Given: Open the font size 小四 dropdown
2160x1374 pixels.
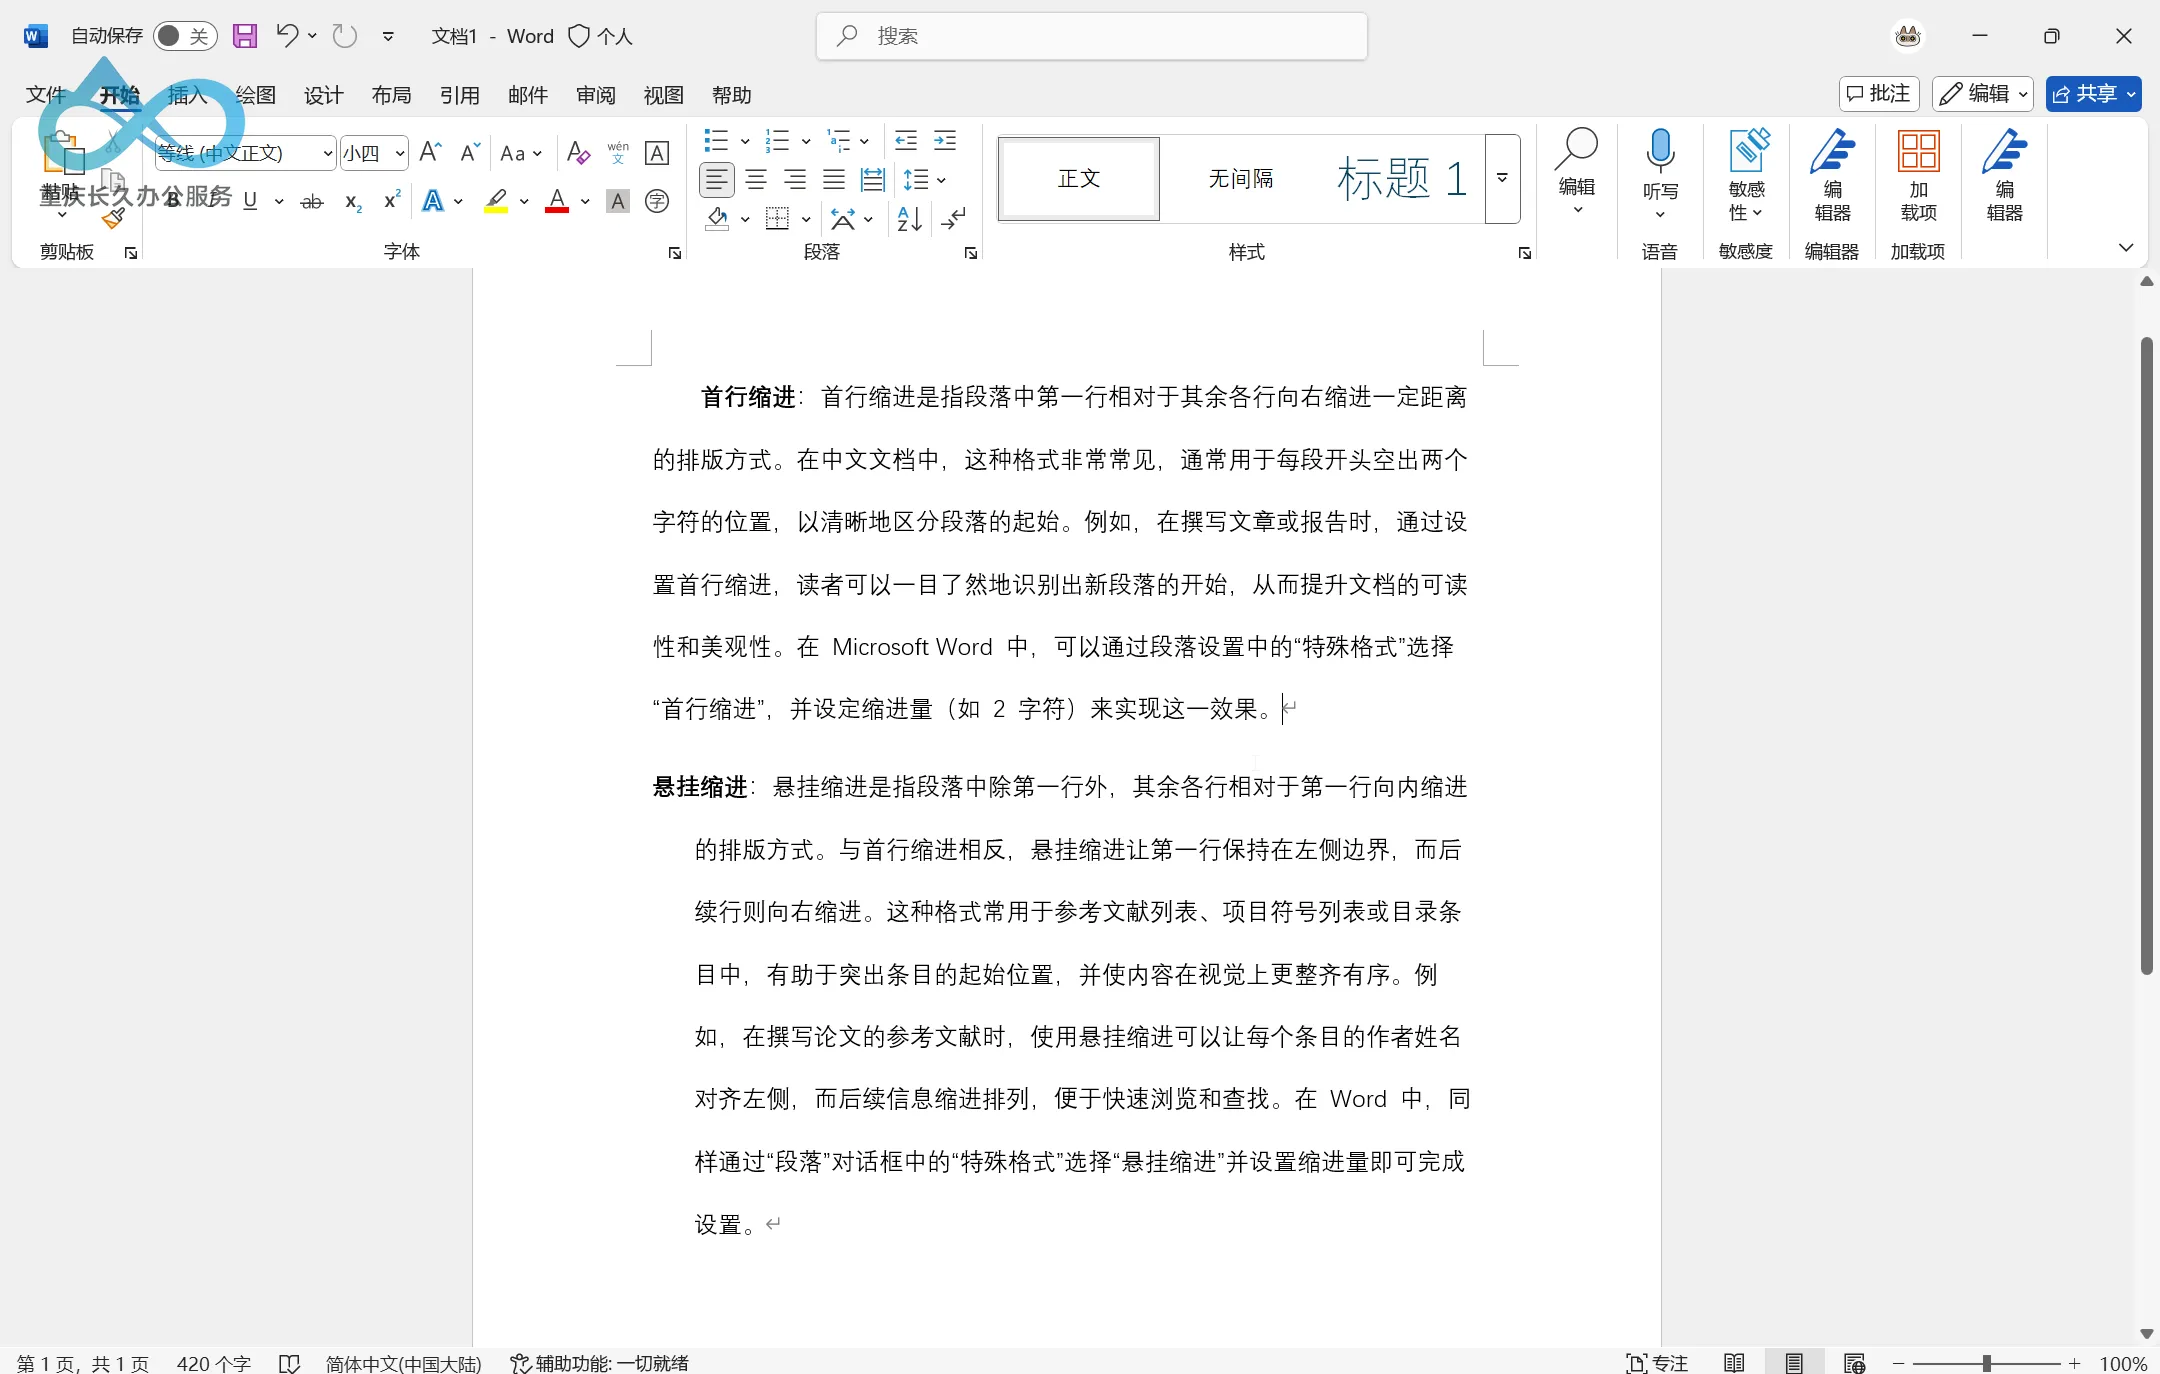Looking at the screenshot, I should pos(399,153).
